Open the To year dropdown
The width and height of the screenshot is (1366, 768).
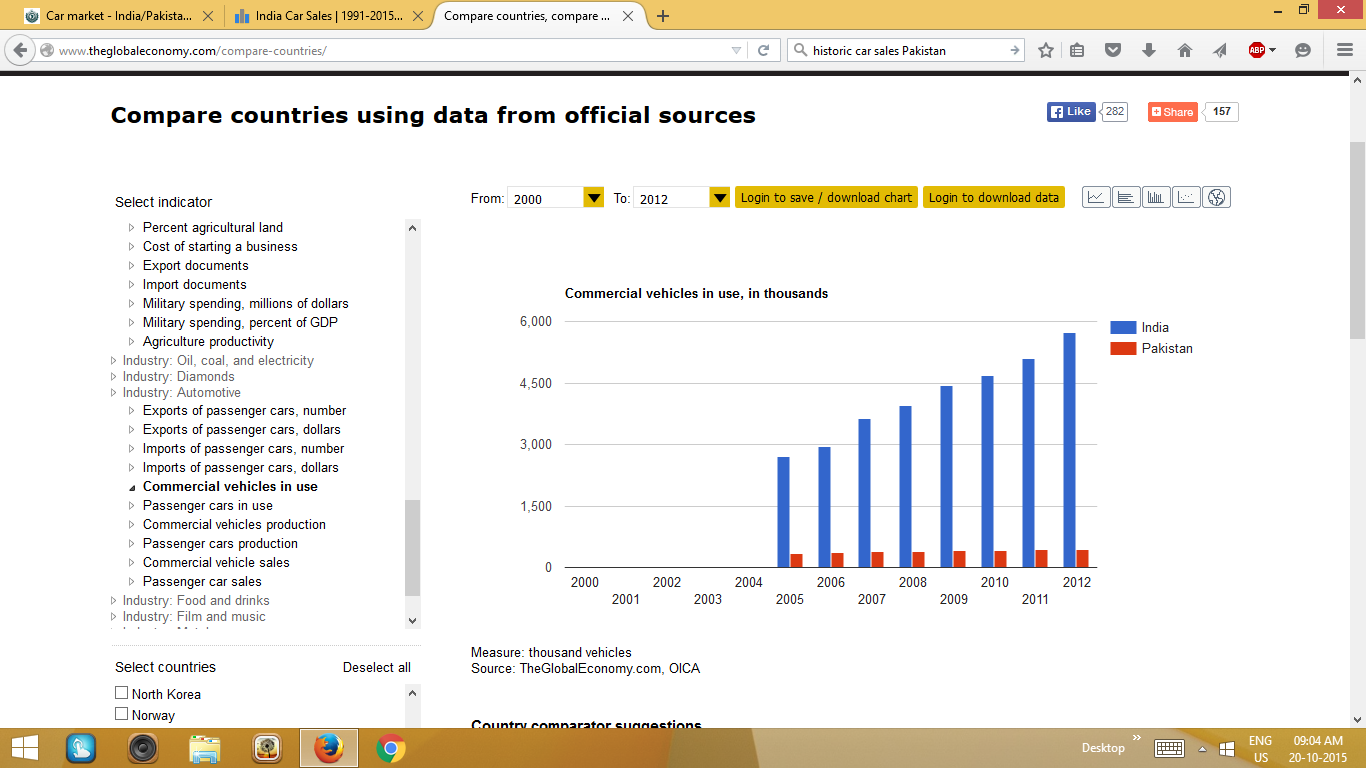(x=720, y=197)
